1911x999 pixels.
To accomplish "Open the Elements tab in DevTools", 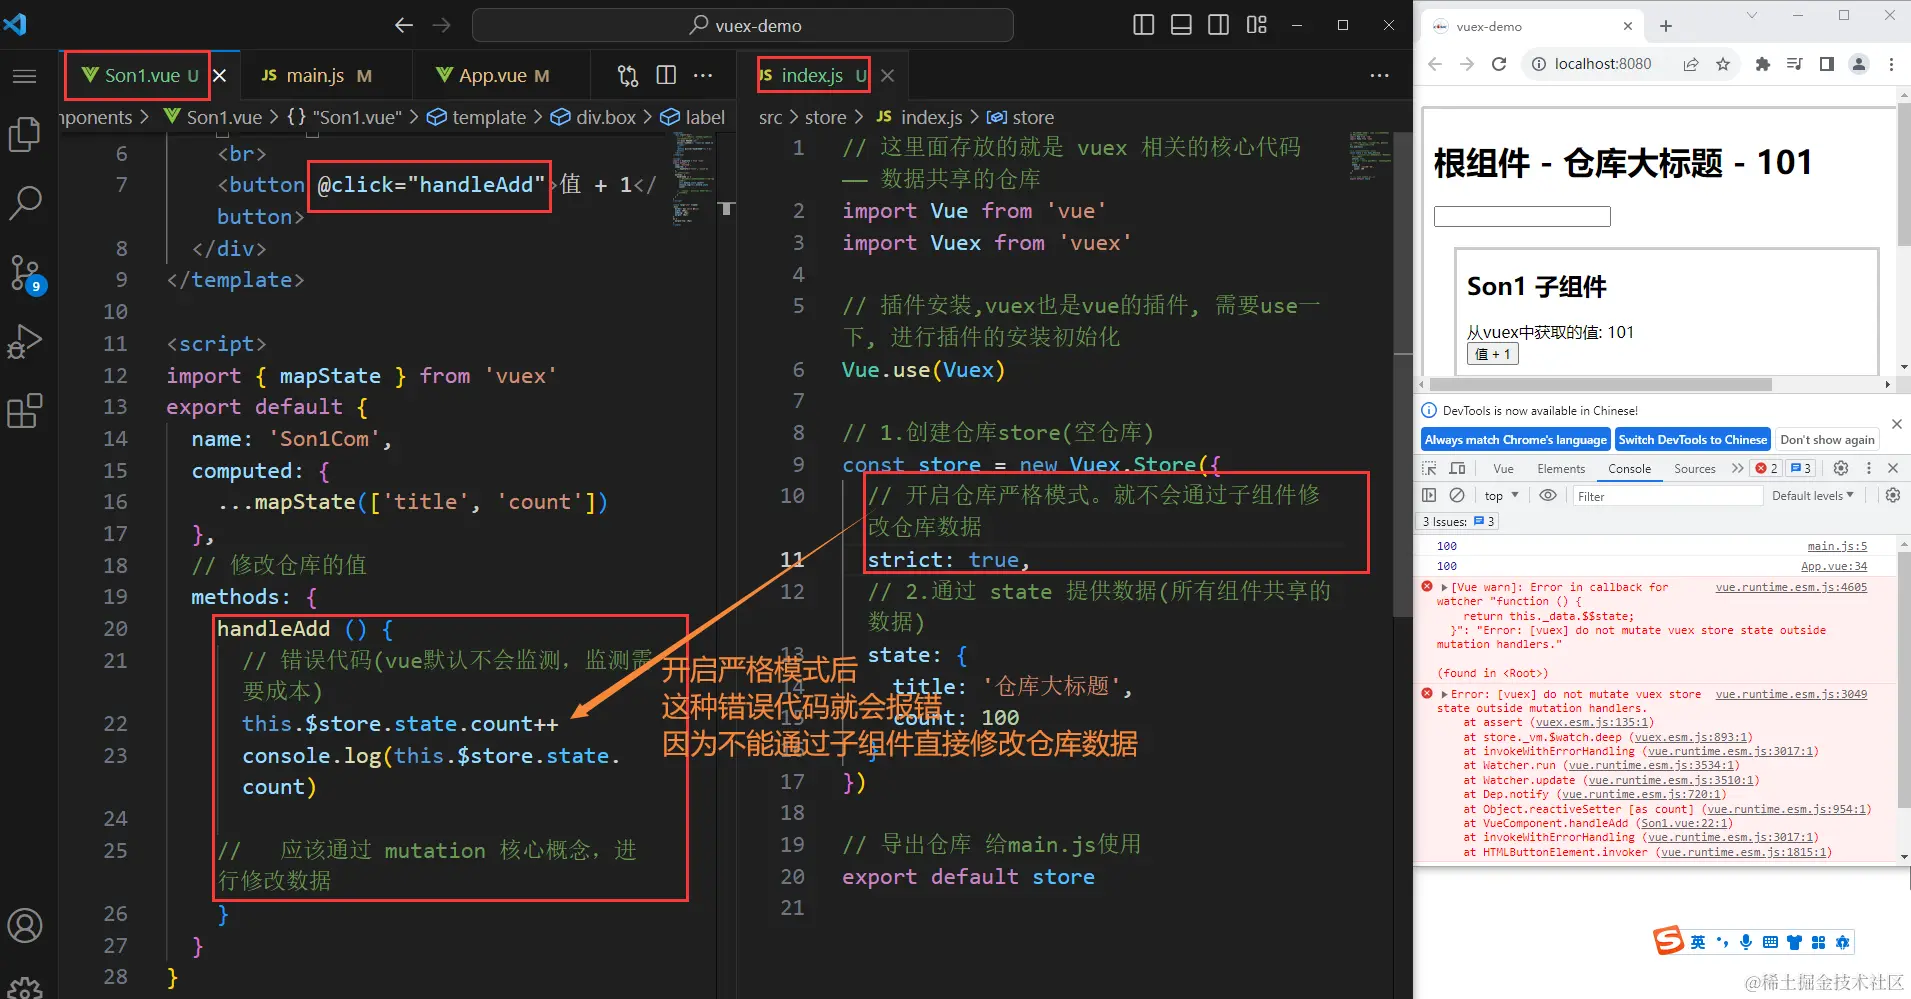I will point(1561,468).
